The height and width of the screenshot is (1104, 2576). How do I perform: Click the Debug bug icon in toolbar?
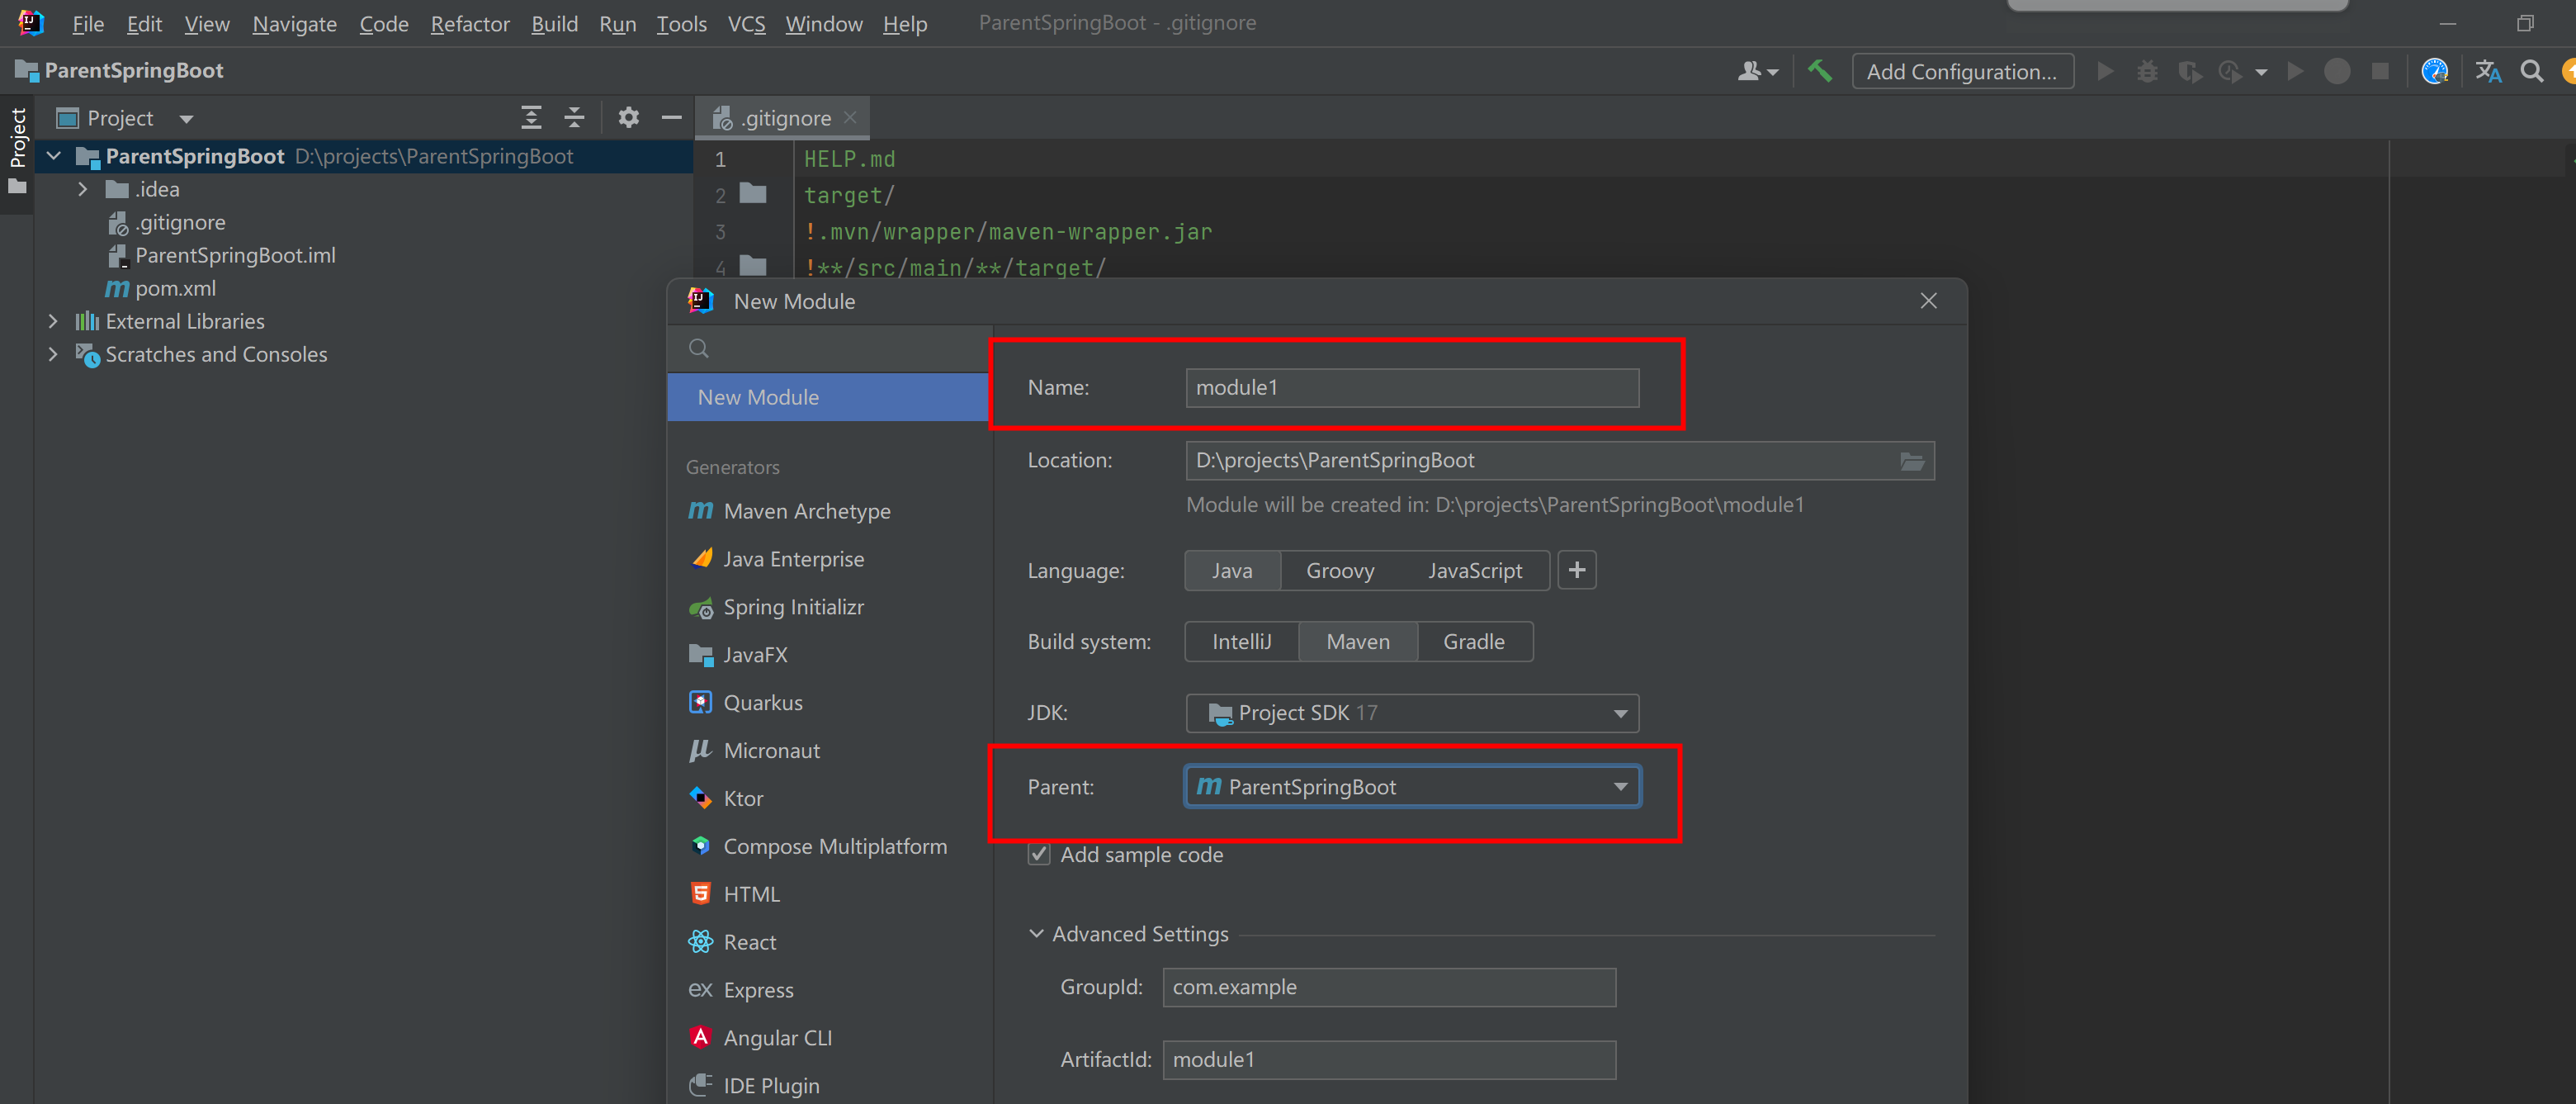click(x=2147, y=71)
